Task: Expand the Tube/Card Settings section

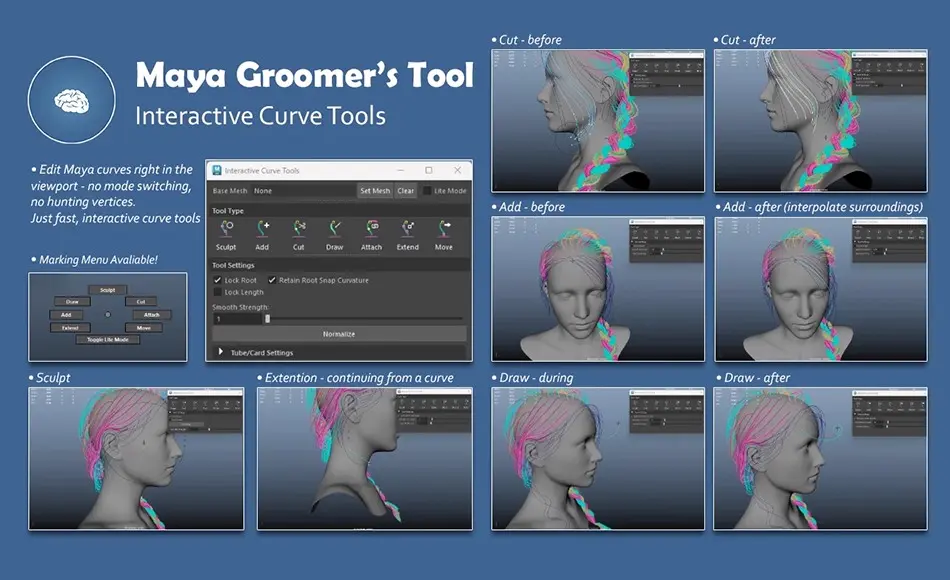Action: 222,352
